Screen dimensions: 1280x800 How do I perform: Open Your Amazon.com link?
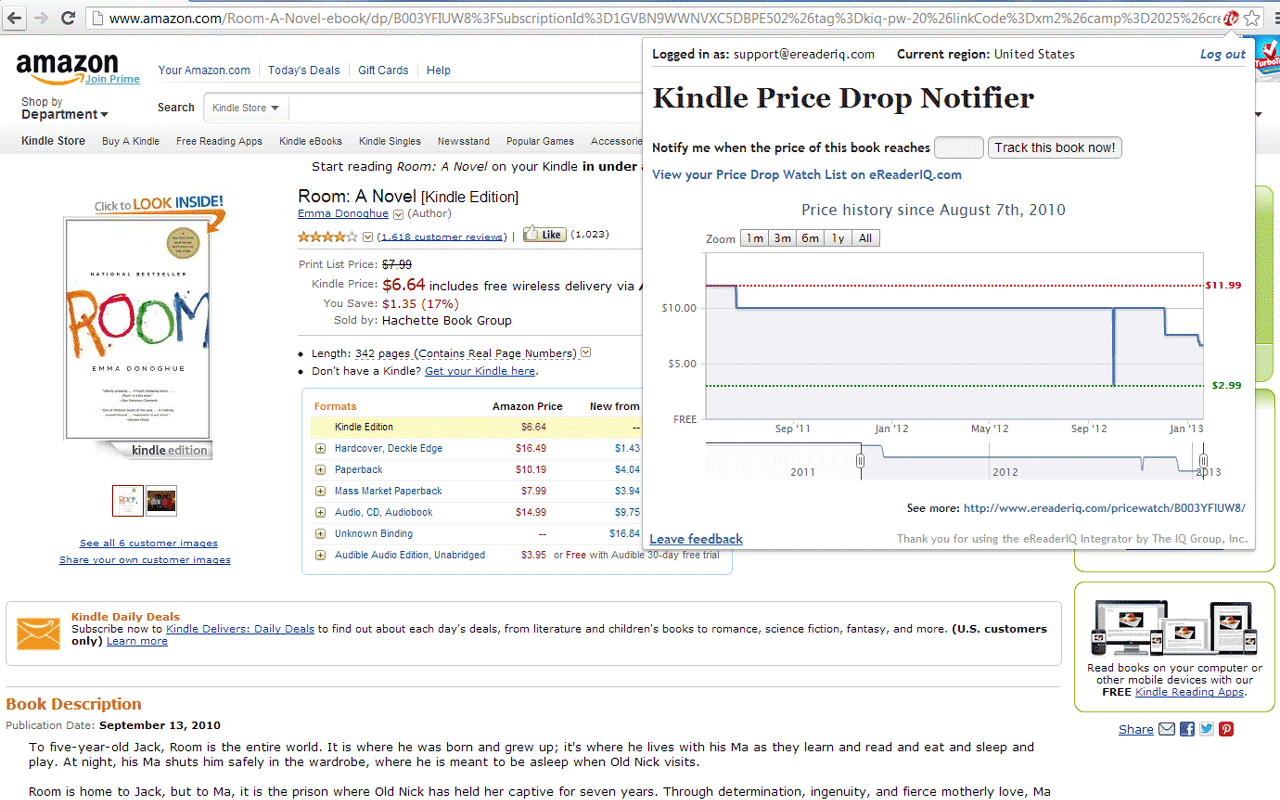(x=204, y=70)
